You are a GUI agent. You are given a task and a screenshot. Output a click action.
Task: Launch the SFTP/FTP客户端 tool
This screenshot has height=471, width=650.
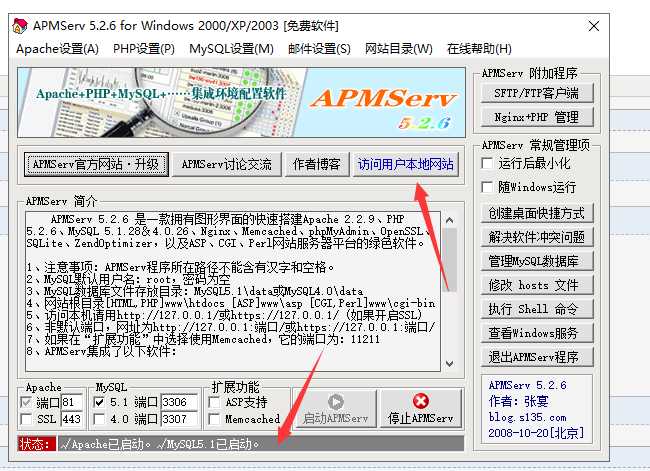537,93
